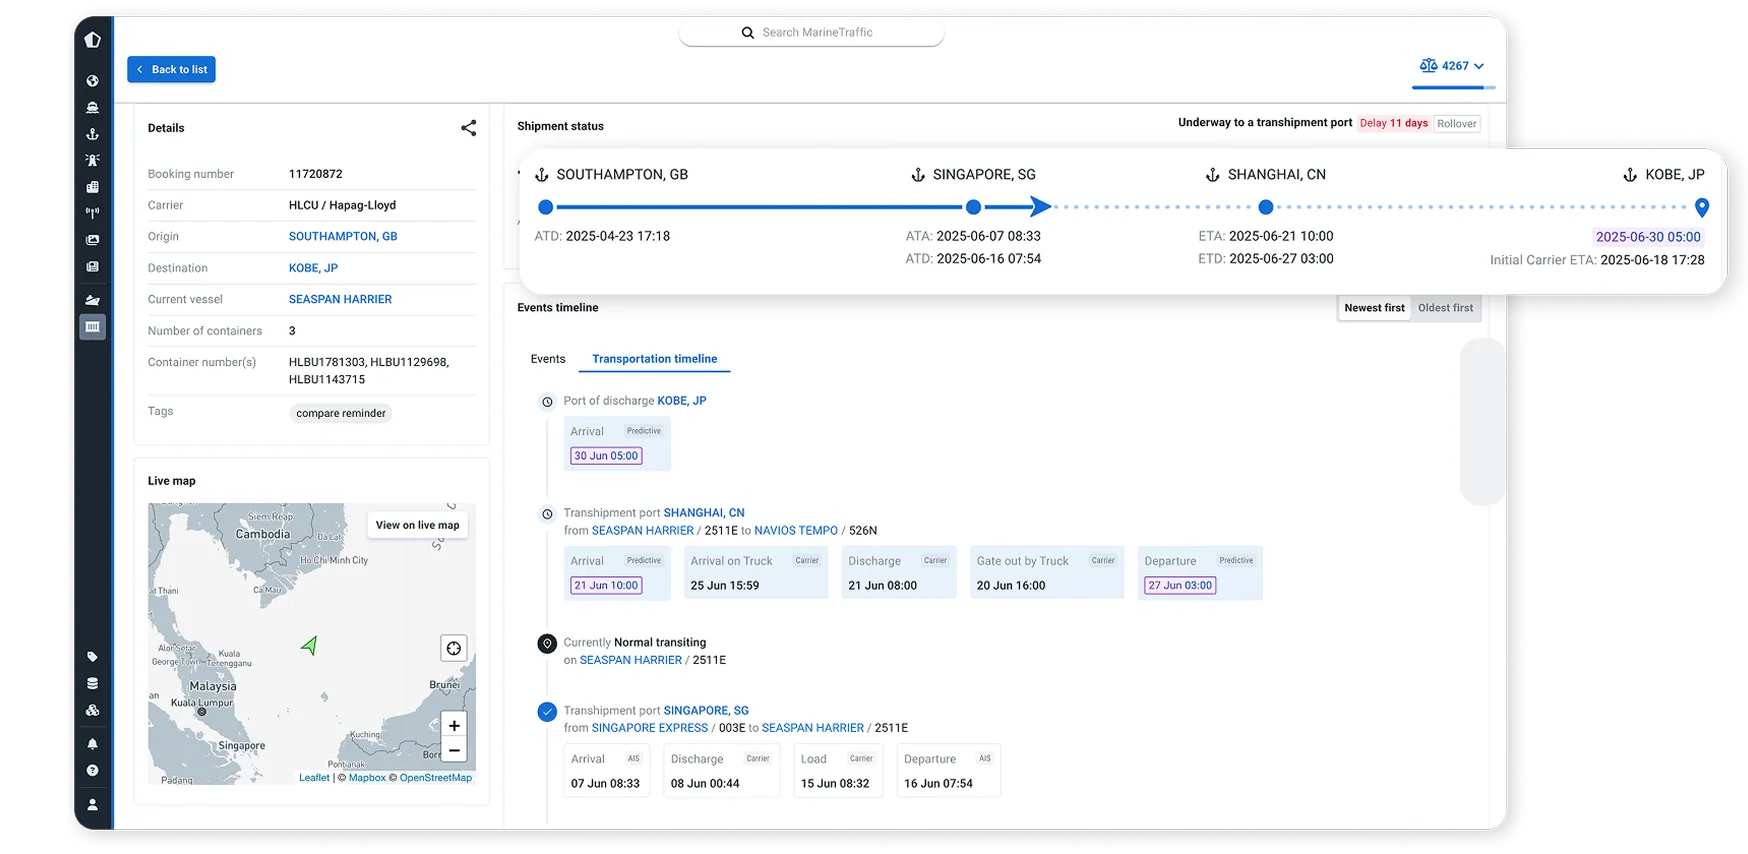Open the SOUTHAMPTON, GB origin link
The width and height of the screenshot is (1748, 854).
(343, 237)
